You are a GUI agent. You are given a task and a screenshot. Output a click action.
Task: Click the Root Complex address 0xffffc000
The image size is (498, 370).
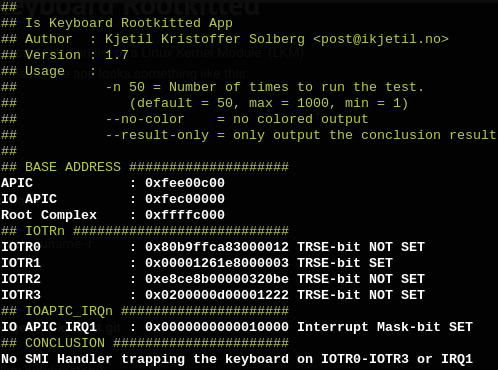click(x=185, y=215)
